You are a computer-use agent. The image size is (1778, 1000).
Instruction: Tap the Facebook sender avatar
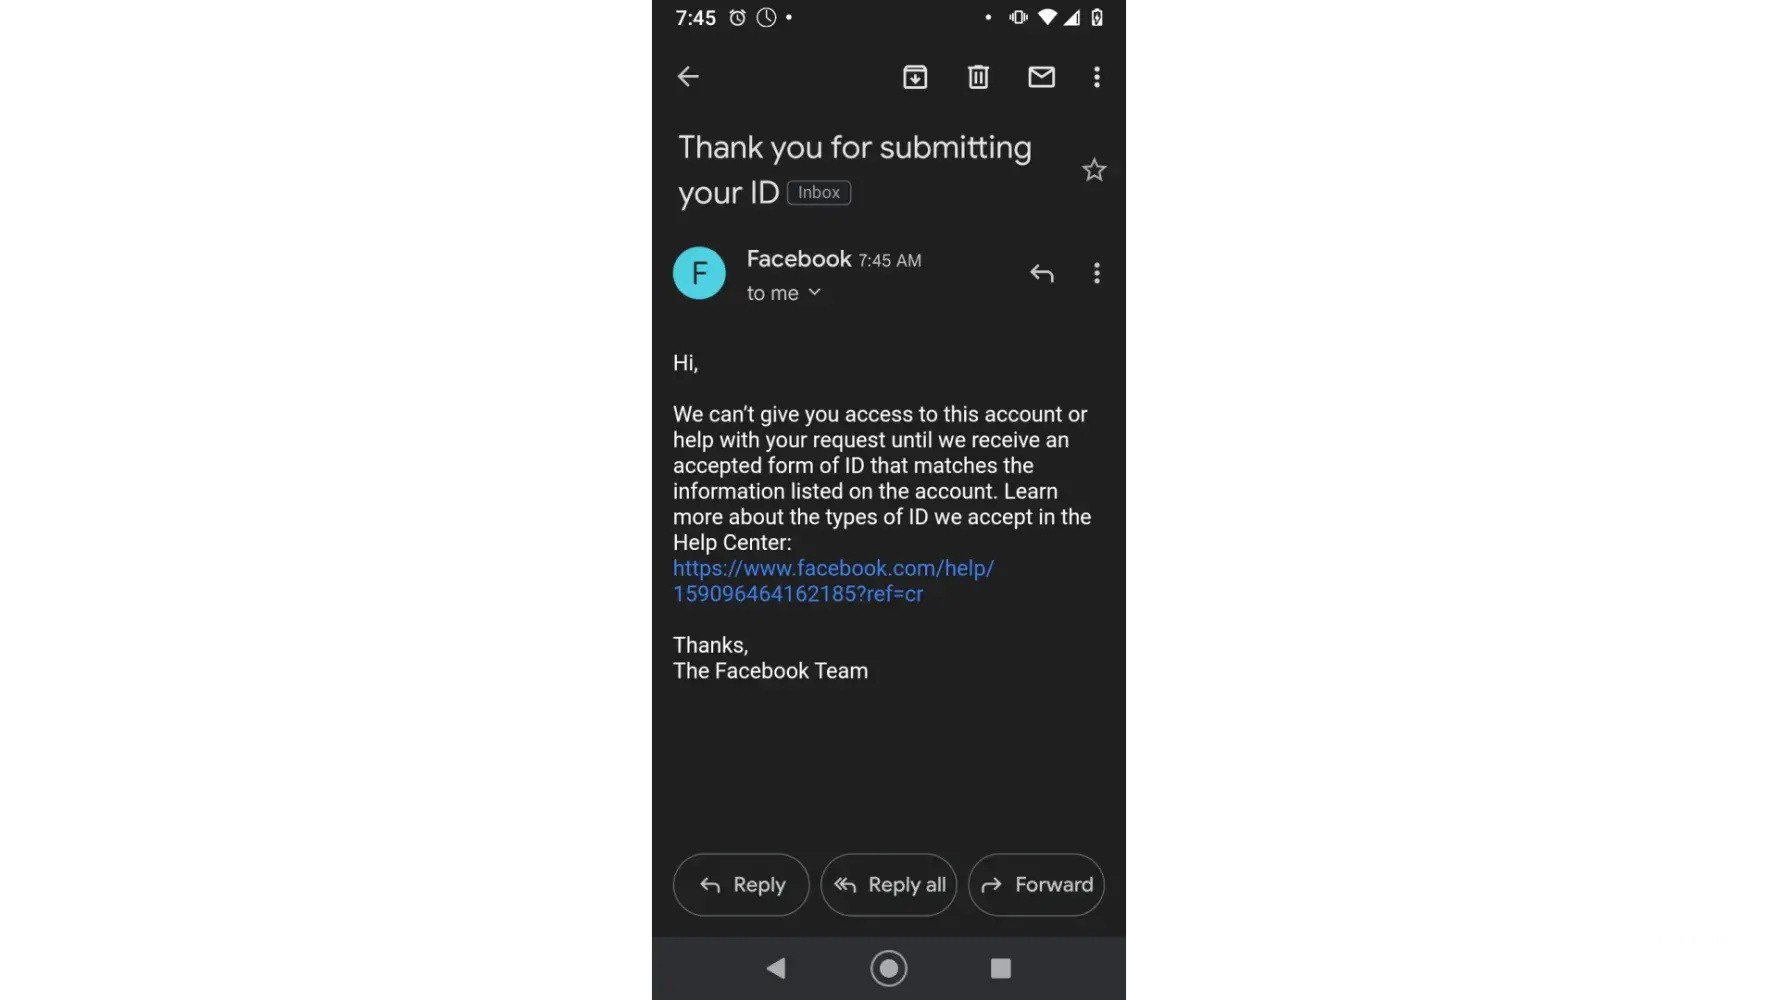click(699, 273)
